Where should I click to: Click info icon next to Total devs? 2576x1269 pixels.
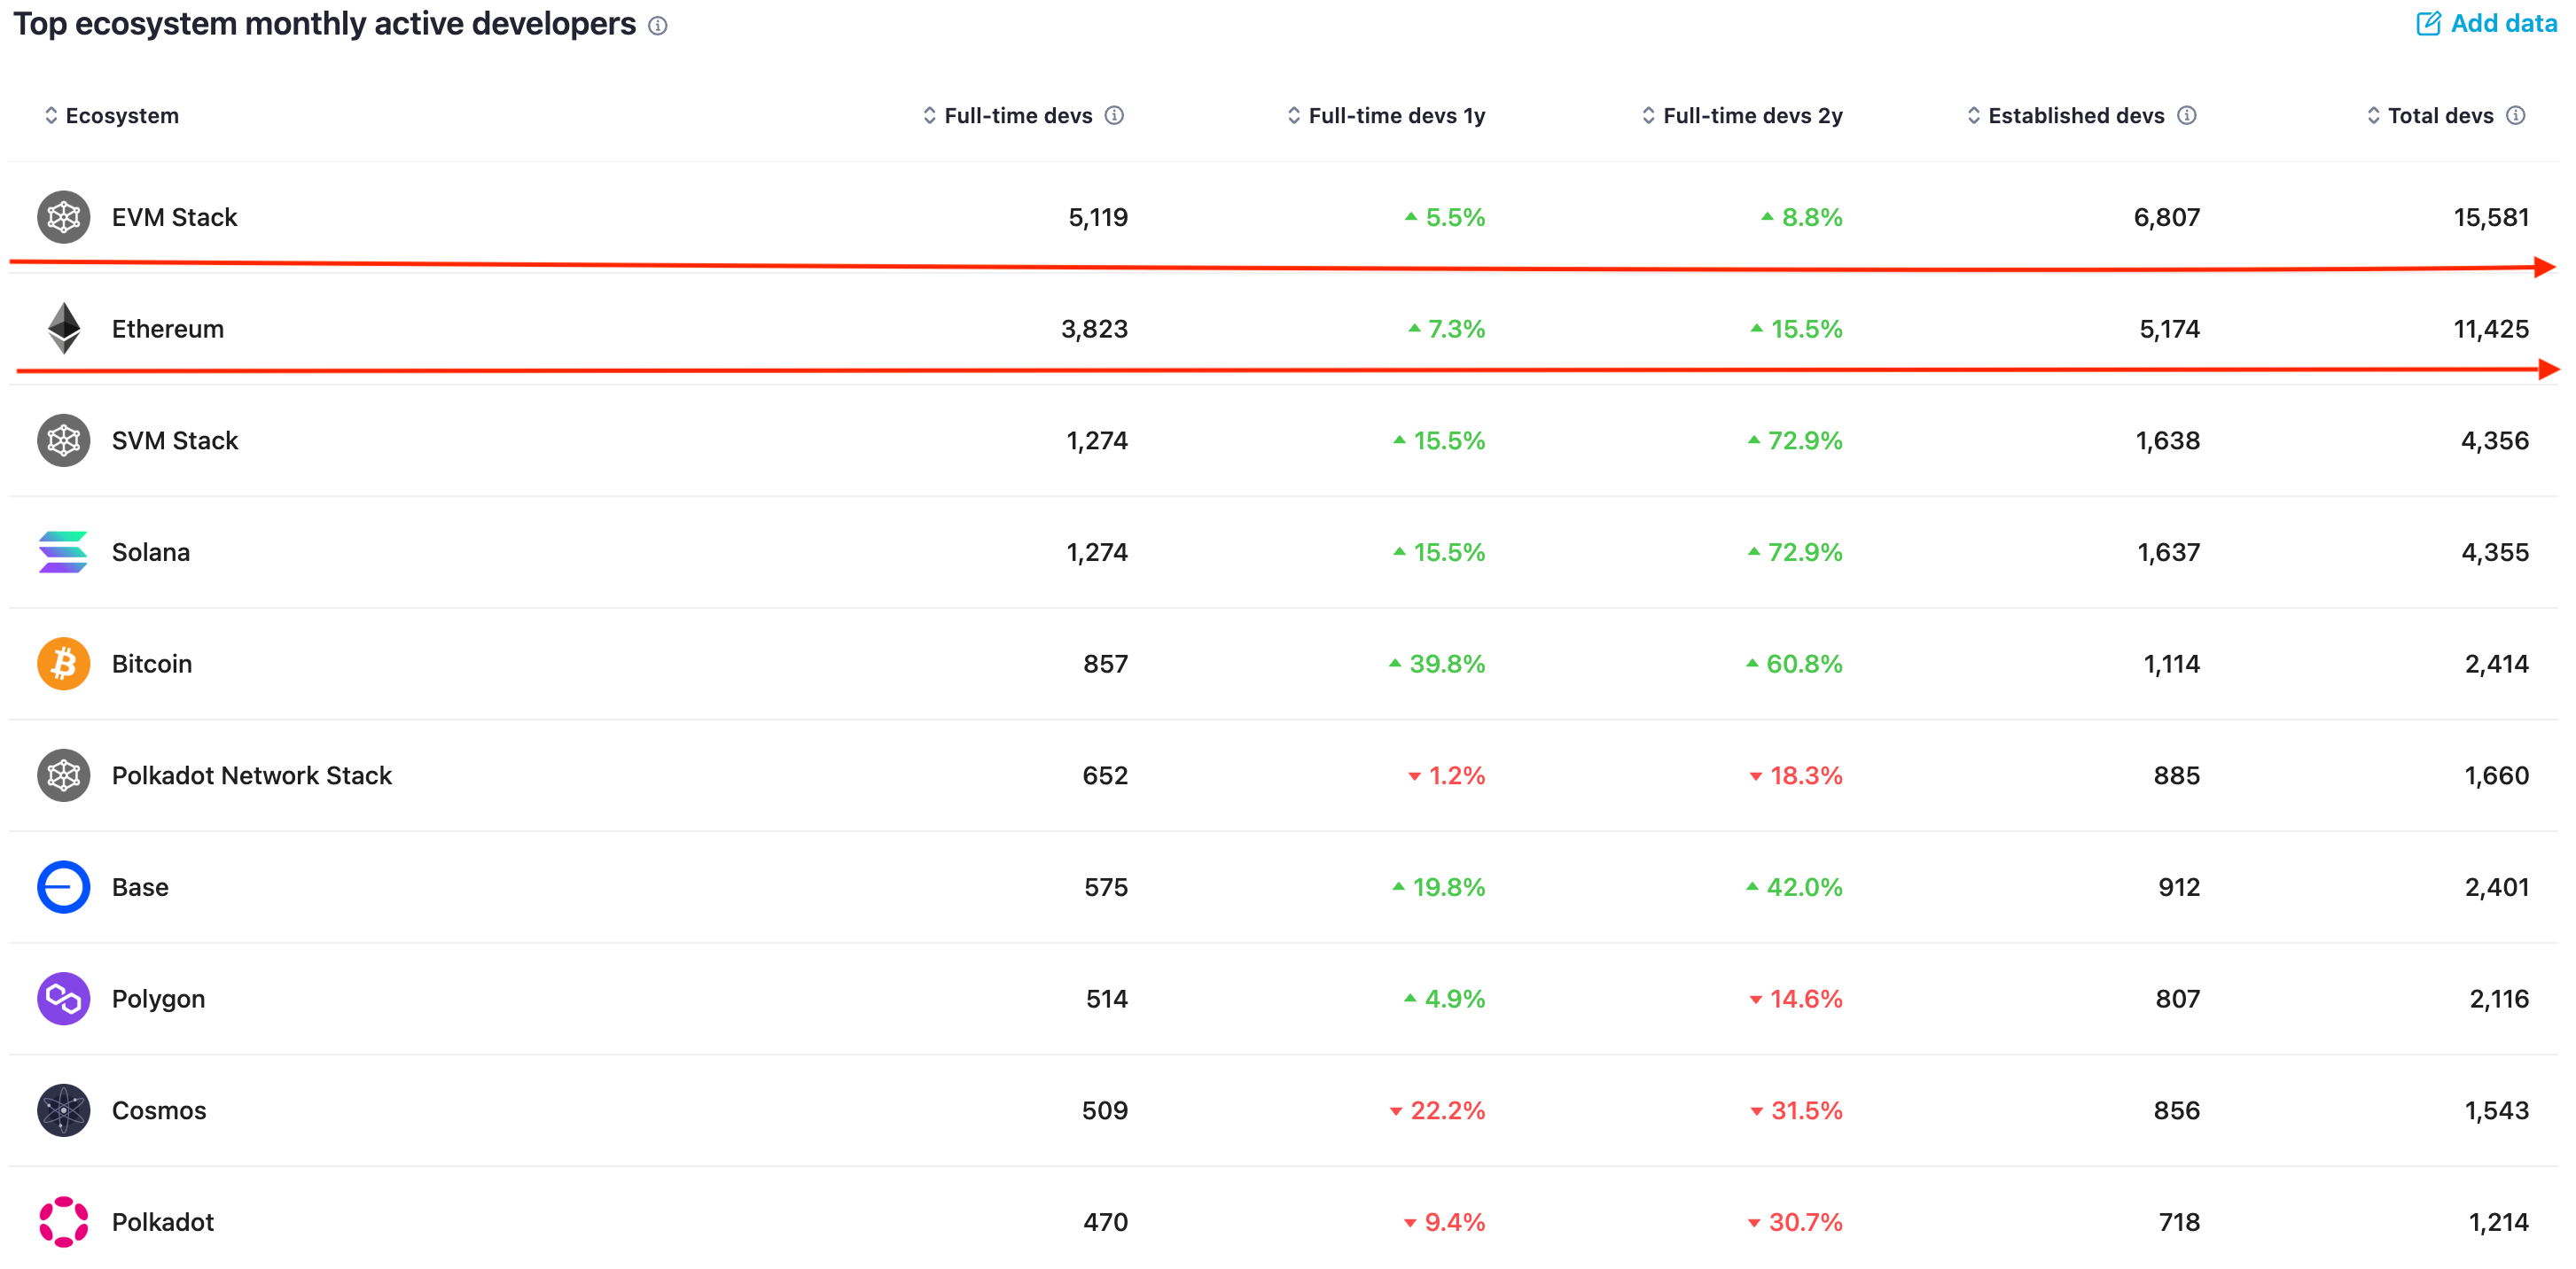(x=2516, y=116)
